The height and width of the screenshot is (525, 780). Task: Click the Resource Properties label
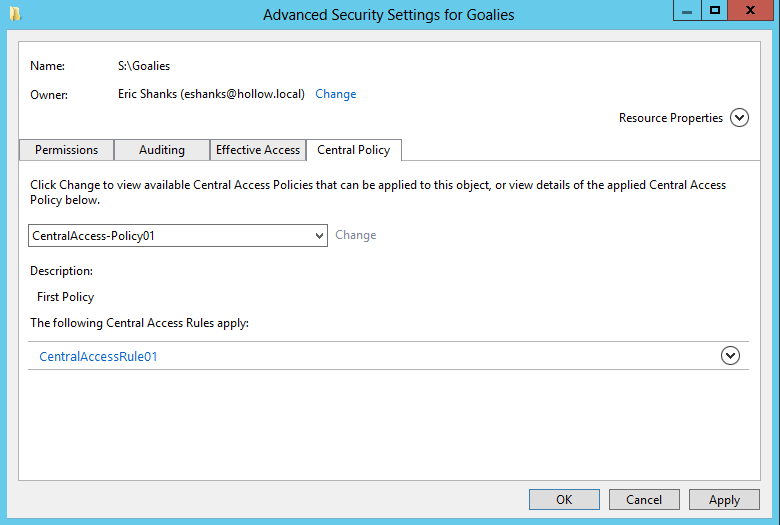pos(671,118)
